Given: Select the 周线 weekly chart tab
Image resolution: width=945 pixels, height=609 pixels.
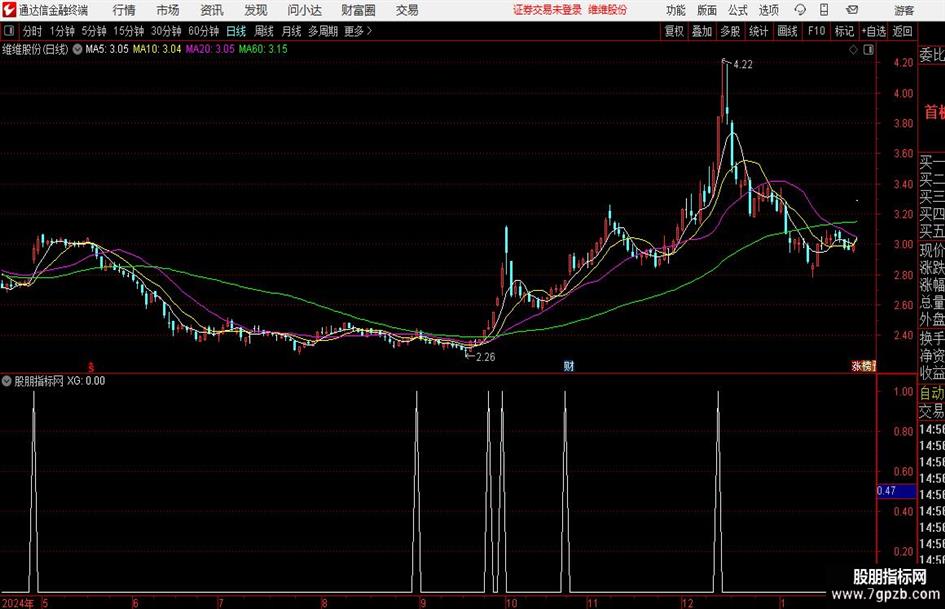Looking at the screenshot, I should pos(264,31).
